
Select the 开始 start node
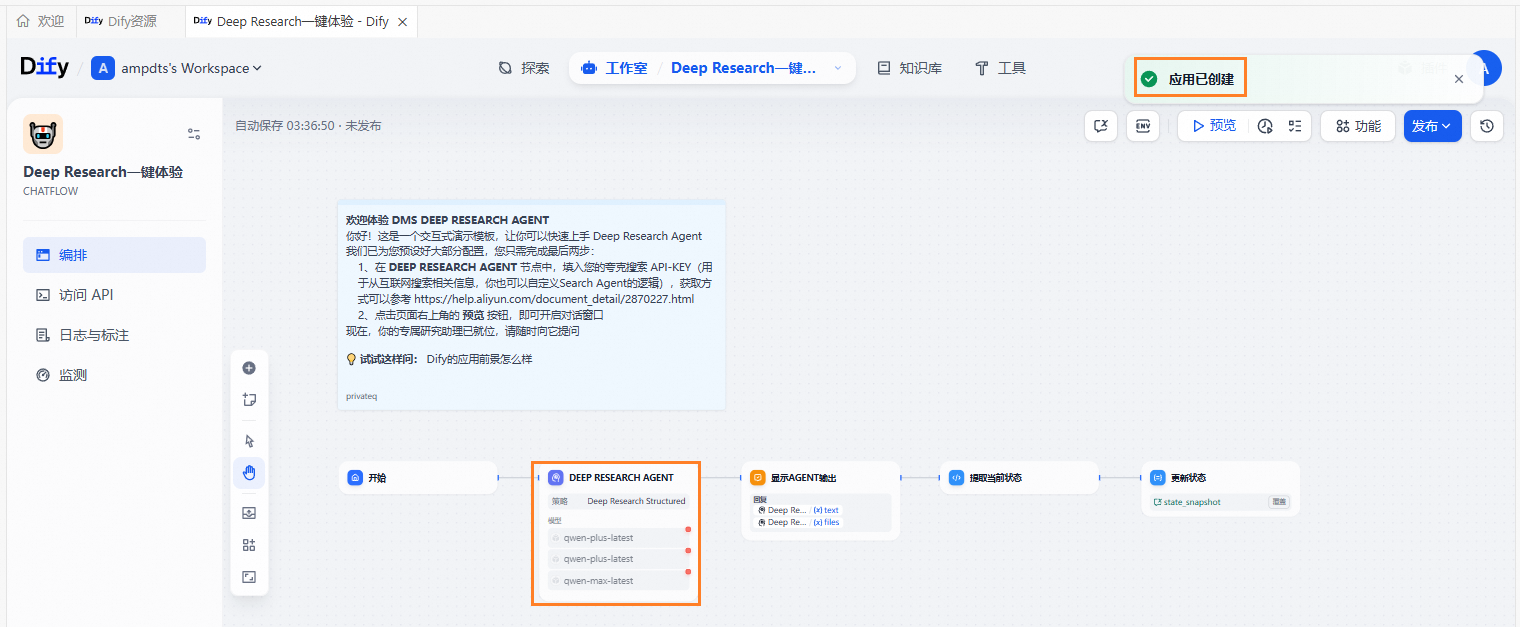point(418,478)
